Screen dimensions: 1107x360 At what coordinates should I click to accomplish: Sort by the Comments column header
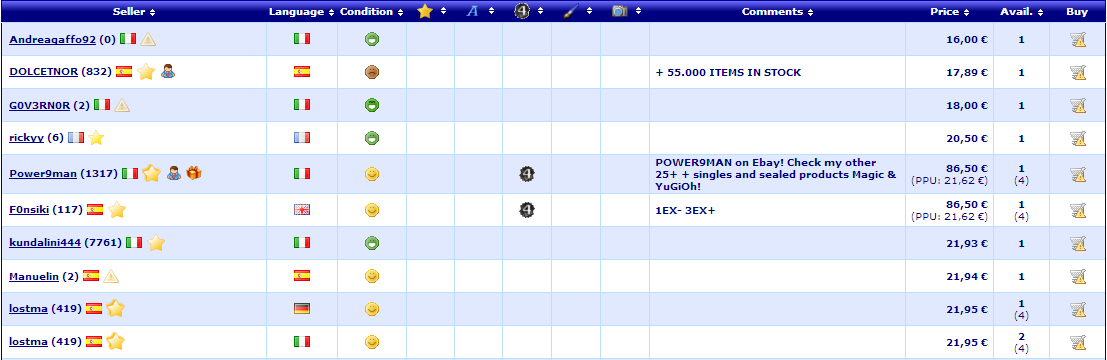tap(777, 11)
